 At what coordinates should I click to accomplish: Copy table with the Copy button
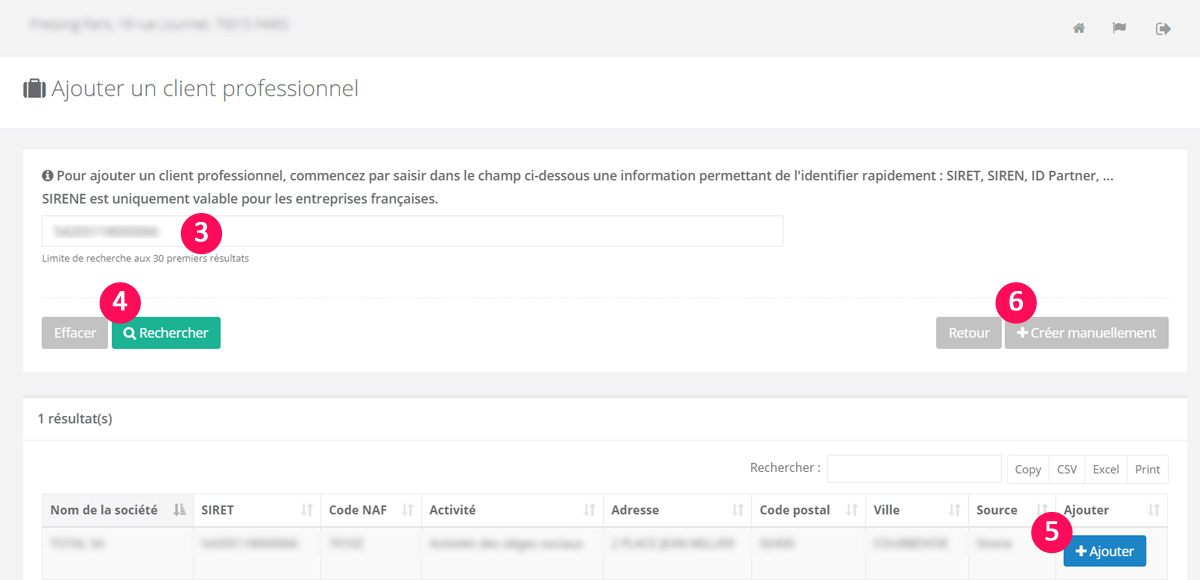(x=1028, y=469)
